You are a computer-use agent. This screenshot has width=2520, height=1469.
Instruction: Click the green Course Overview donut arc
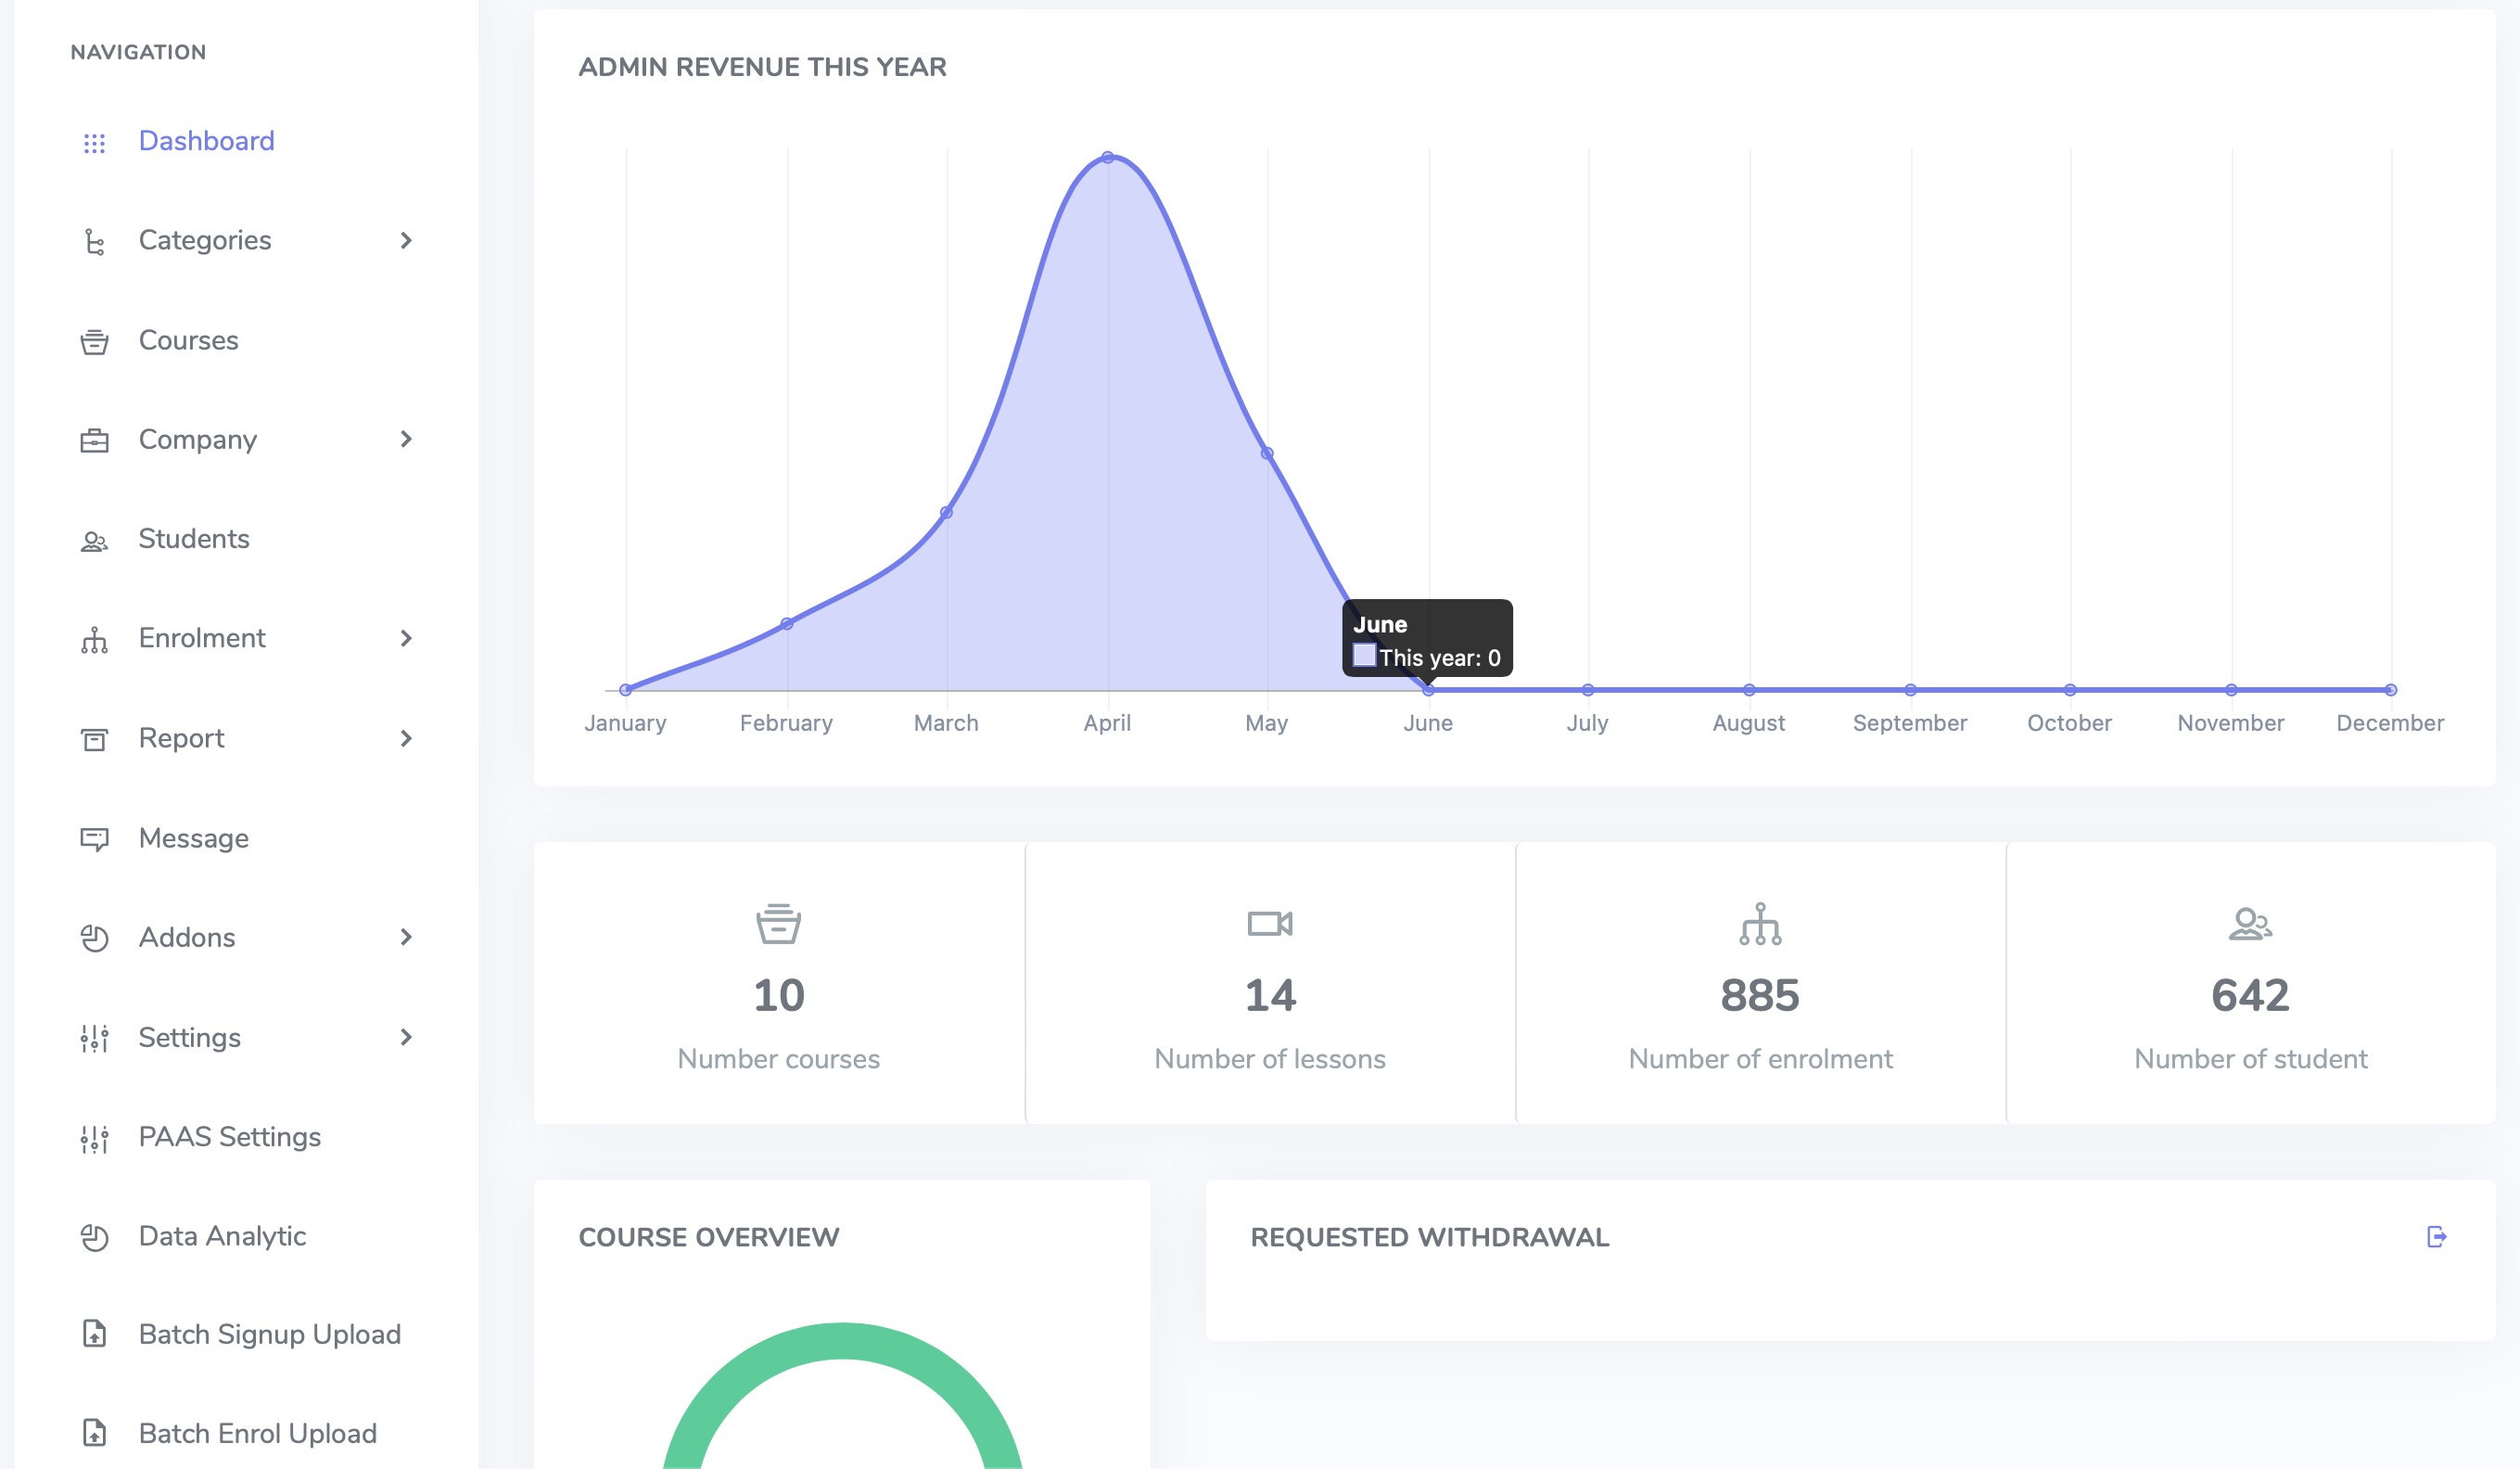coord(842,1342)
